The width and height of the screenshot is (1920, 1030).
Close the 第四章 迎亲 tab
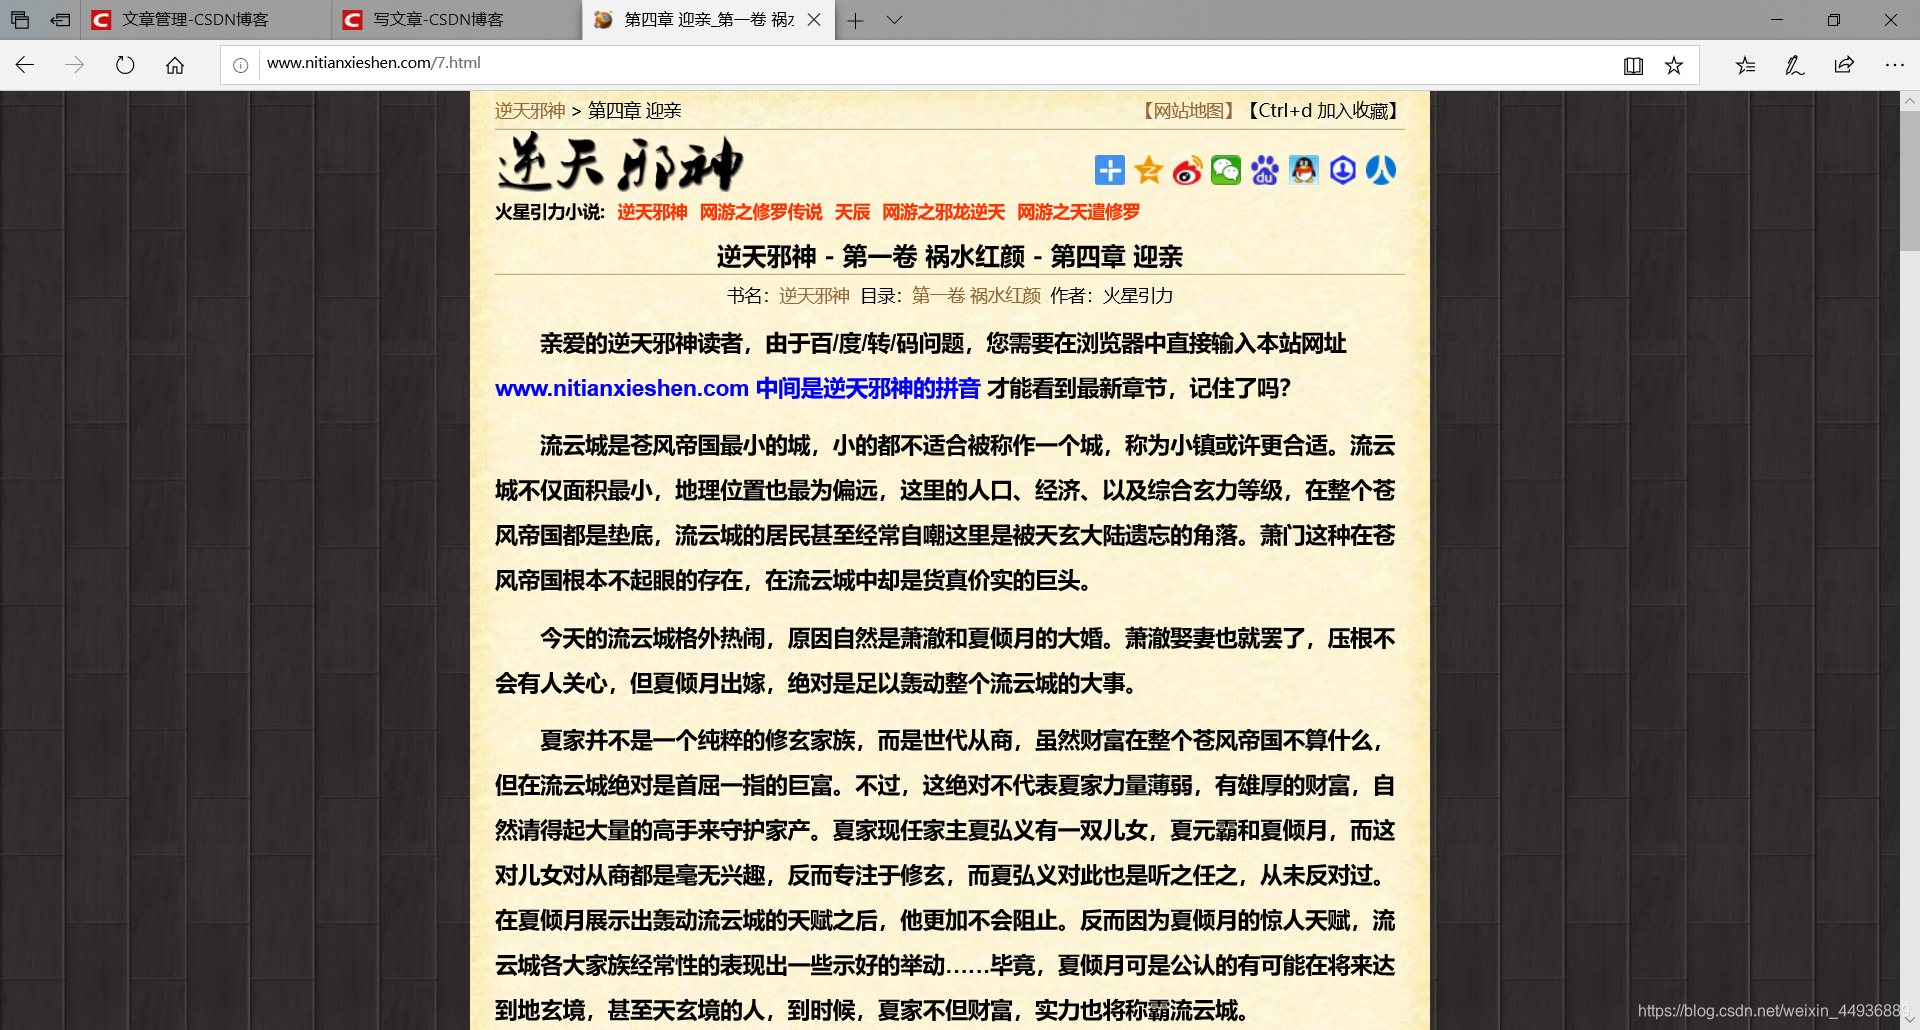(814, 19)
